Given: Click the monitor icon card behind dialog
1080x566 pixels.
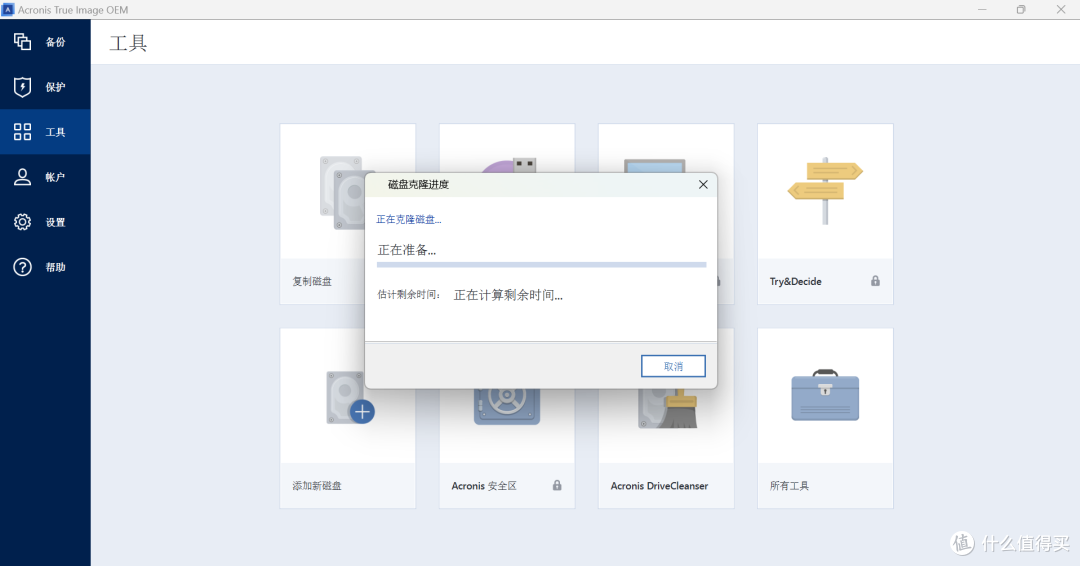Looking at the screenshot, I should click(654, 165).
